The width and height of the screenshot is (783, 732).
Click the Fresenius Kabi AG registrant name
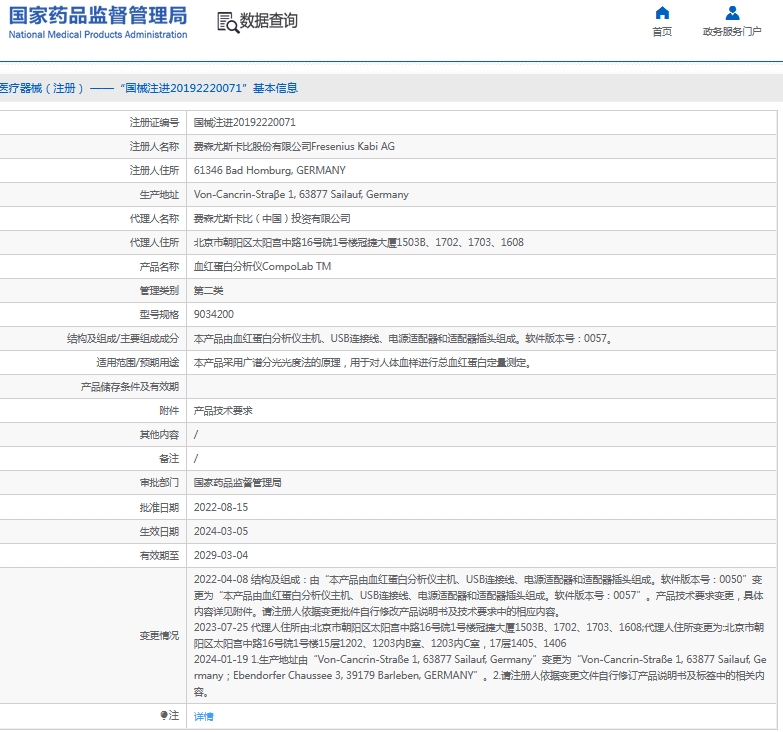294,146
